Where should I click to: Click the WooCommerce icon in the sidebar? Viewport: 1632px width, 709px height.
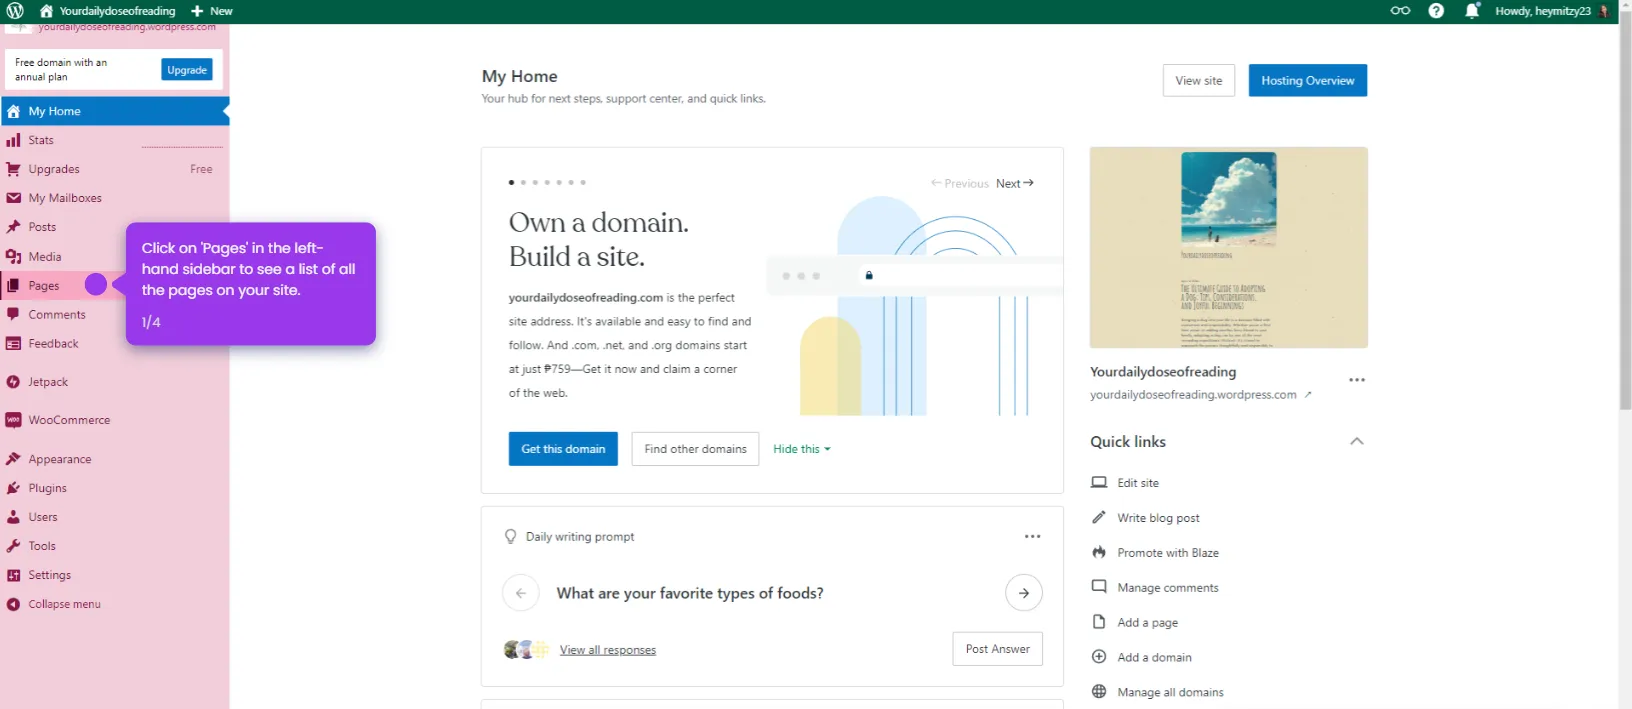click(x=13, y=420)
